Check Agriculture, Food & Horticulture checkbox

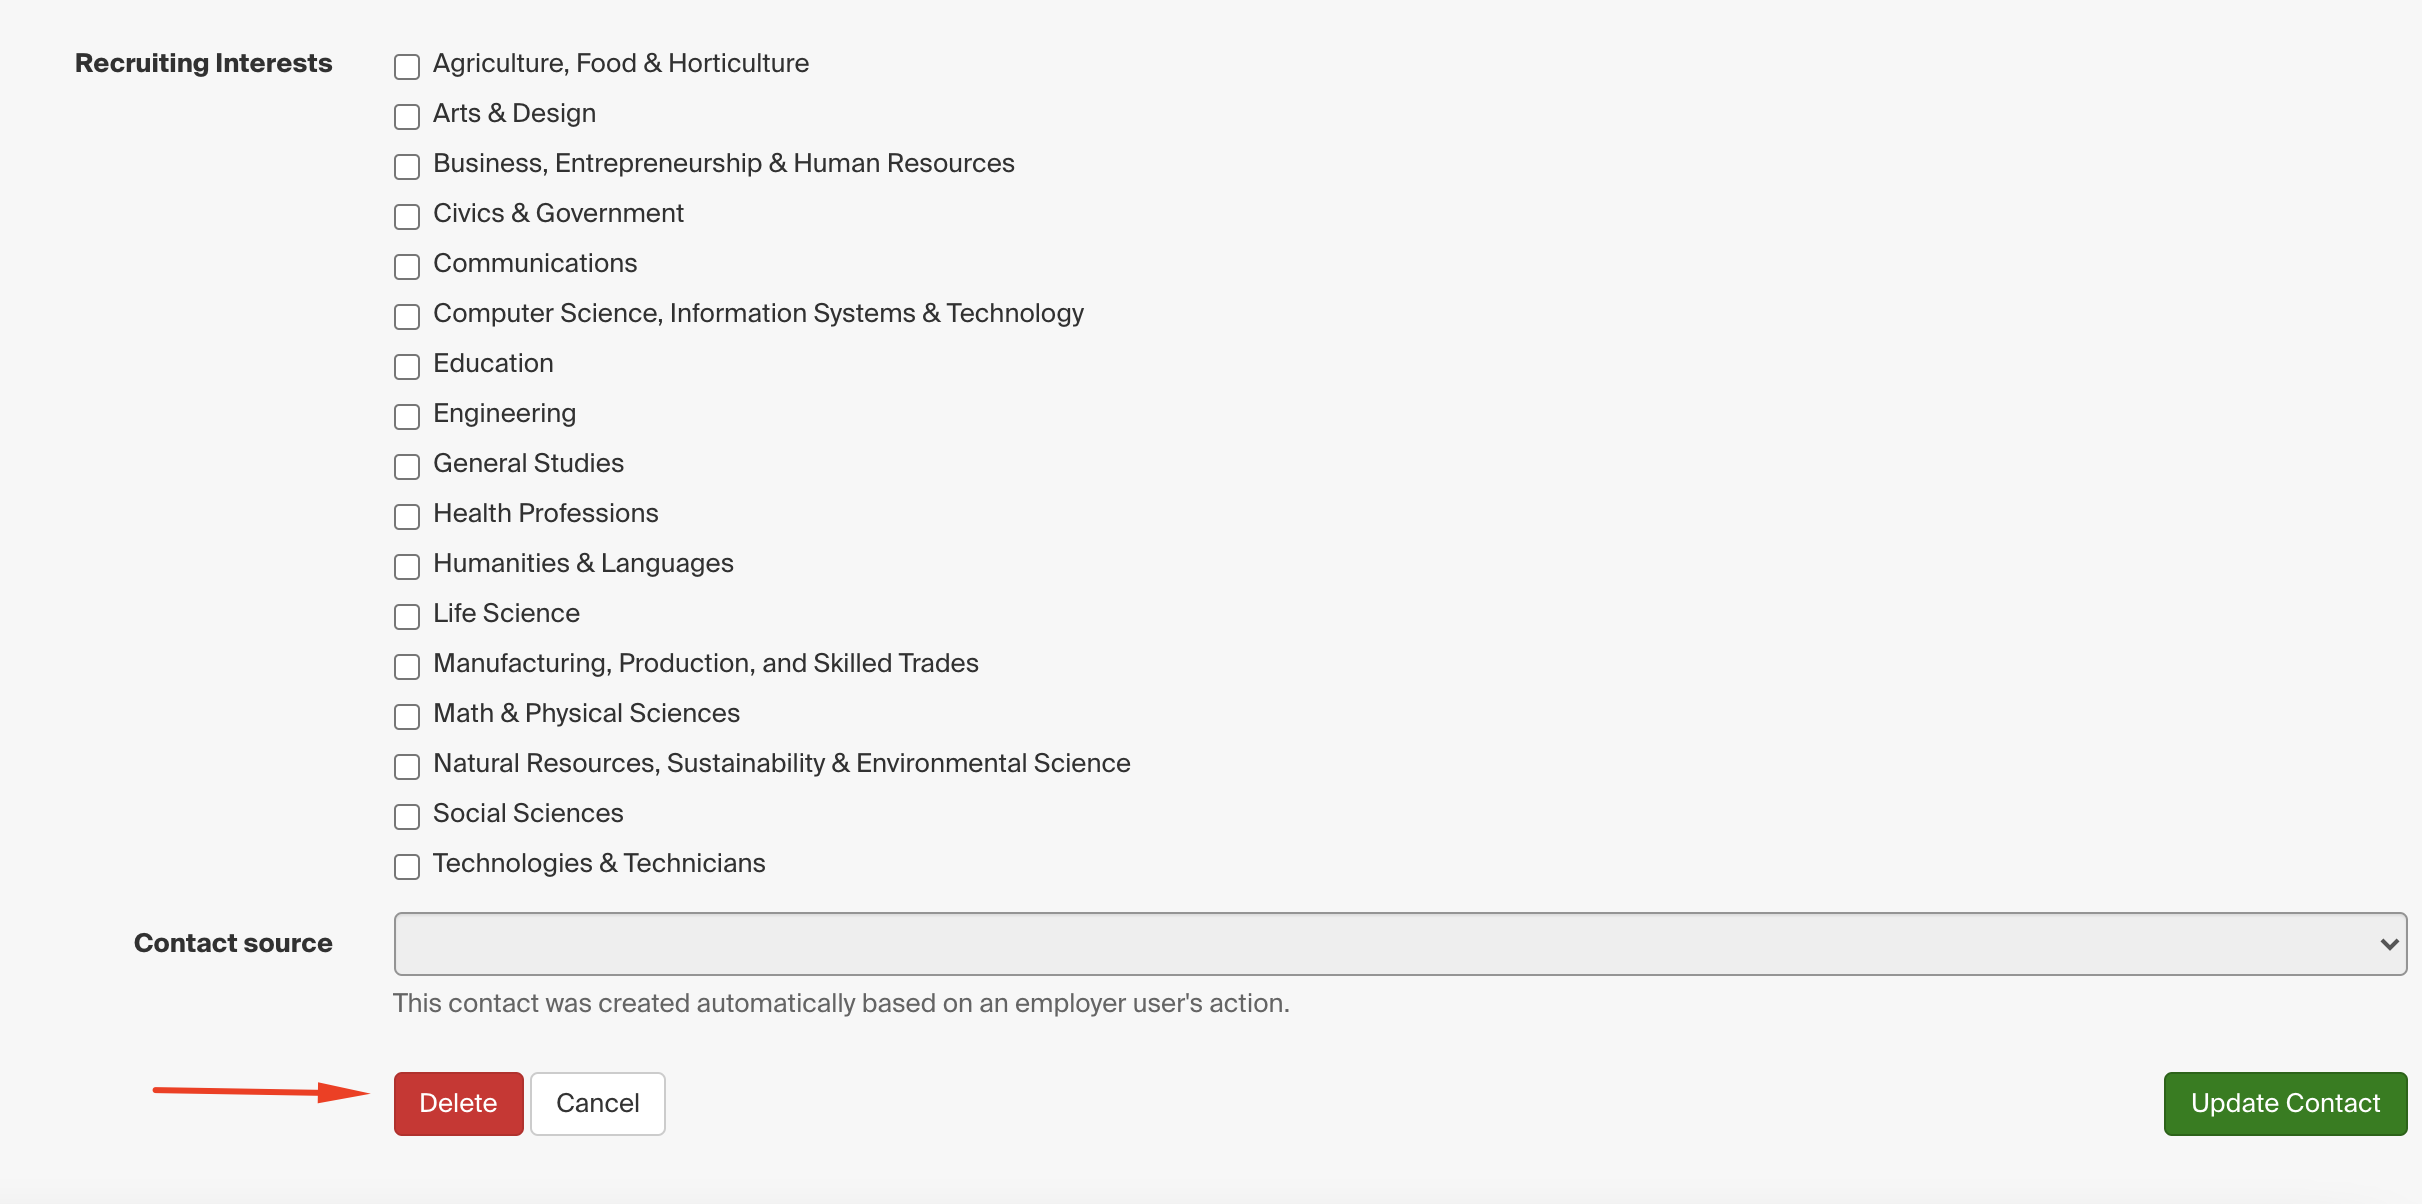click(406, 67)
